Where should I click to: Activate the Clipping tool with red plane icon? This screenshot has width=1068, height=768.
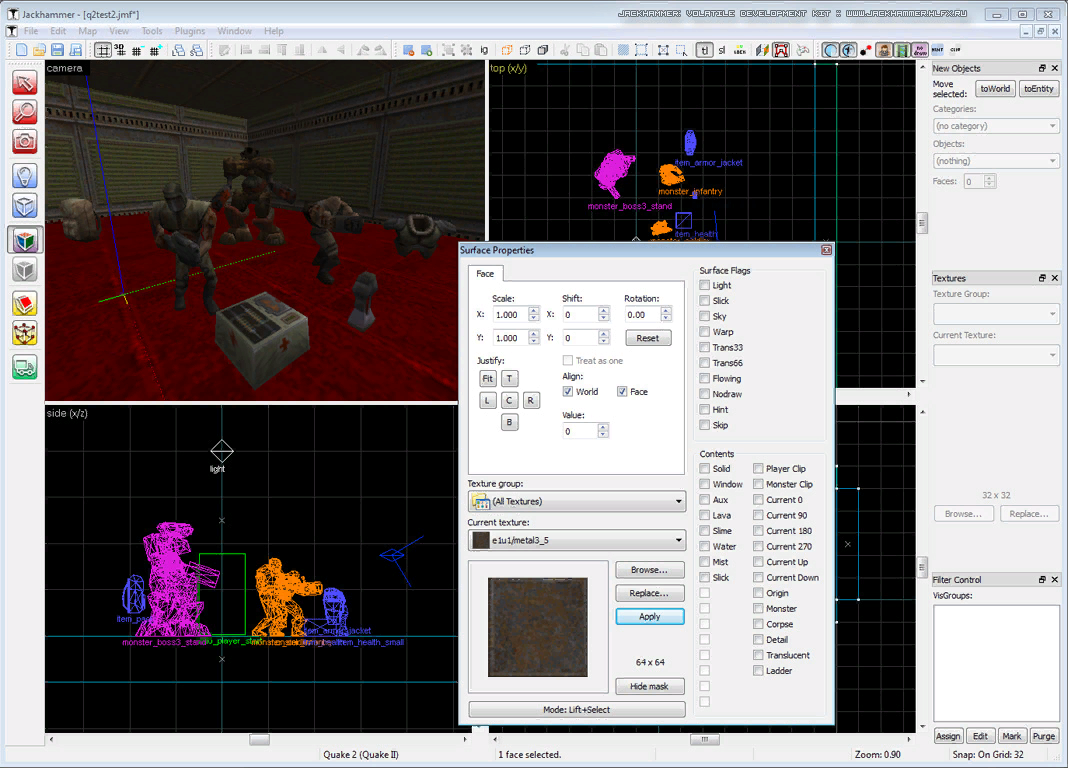[x=25, y=304]
